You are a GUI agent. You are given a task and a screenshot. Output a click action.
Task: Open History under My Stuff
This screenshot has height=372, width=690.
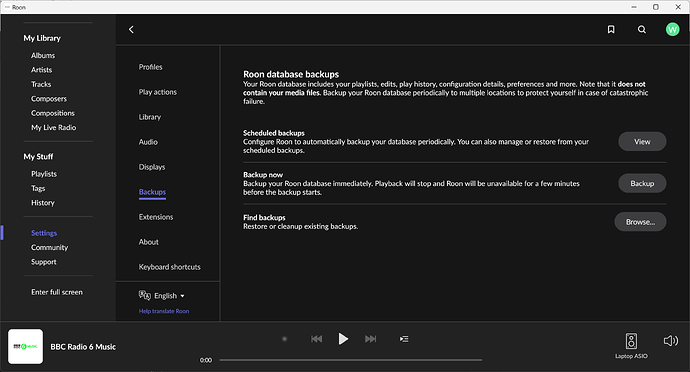pyautogui.click(x=43, y=203)
